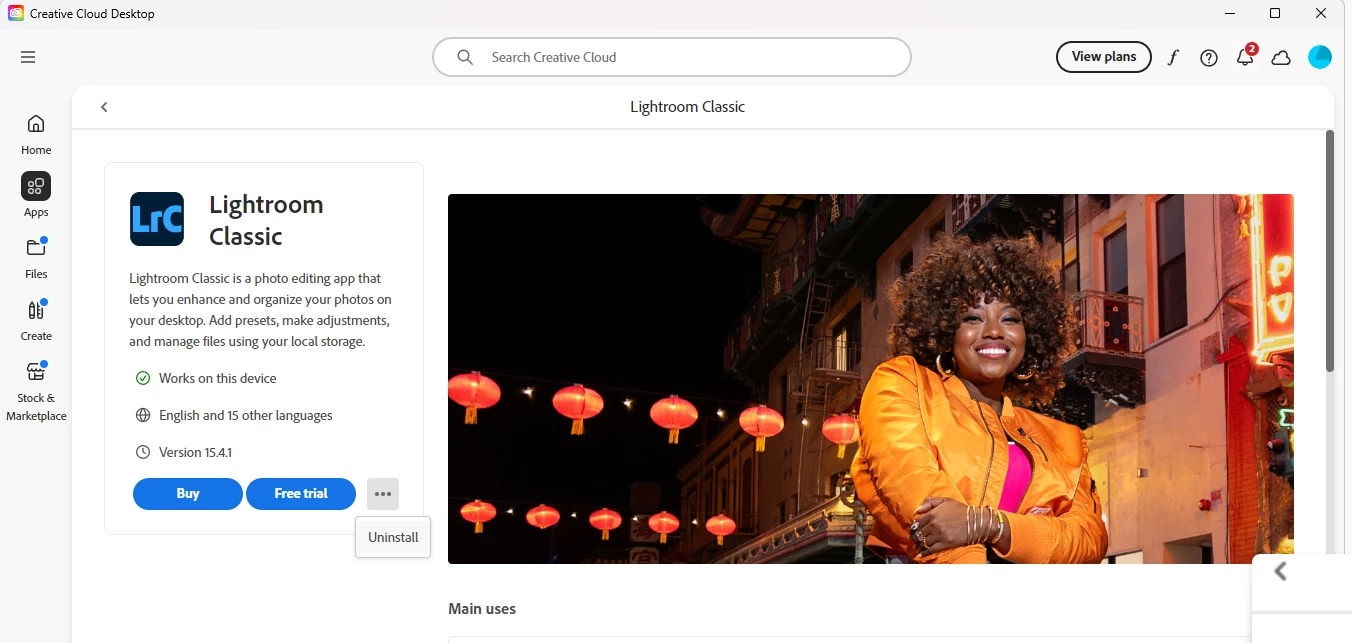Minimize the Creative Cloud window
Viewport: 1352px width, 643px height.
(1229, 13)
